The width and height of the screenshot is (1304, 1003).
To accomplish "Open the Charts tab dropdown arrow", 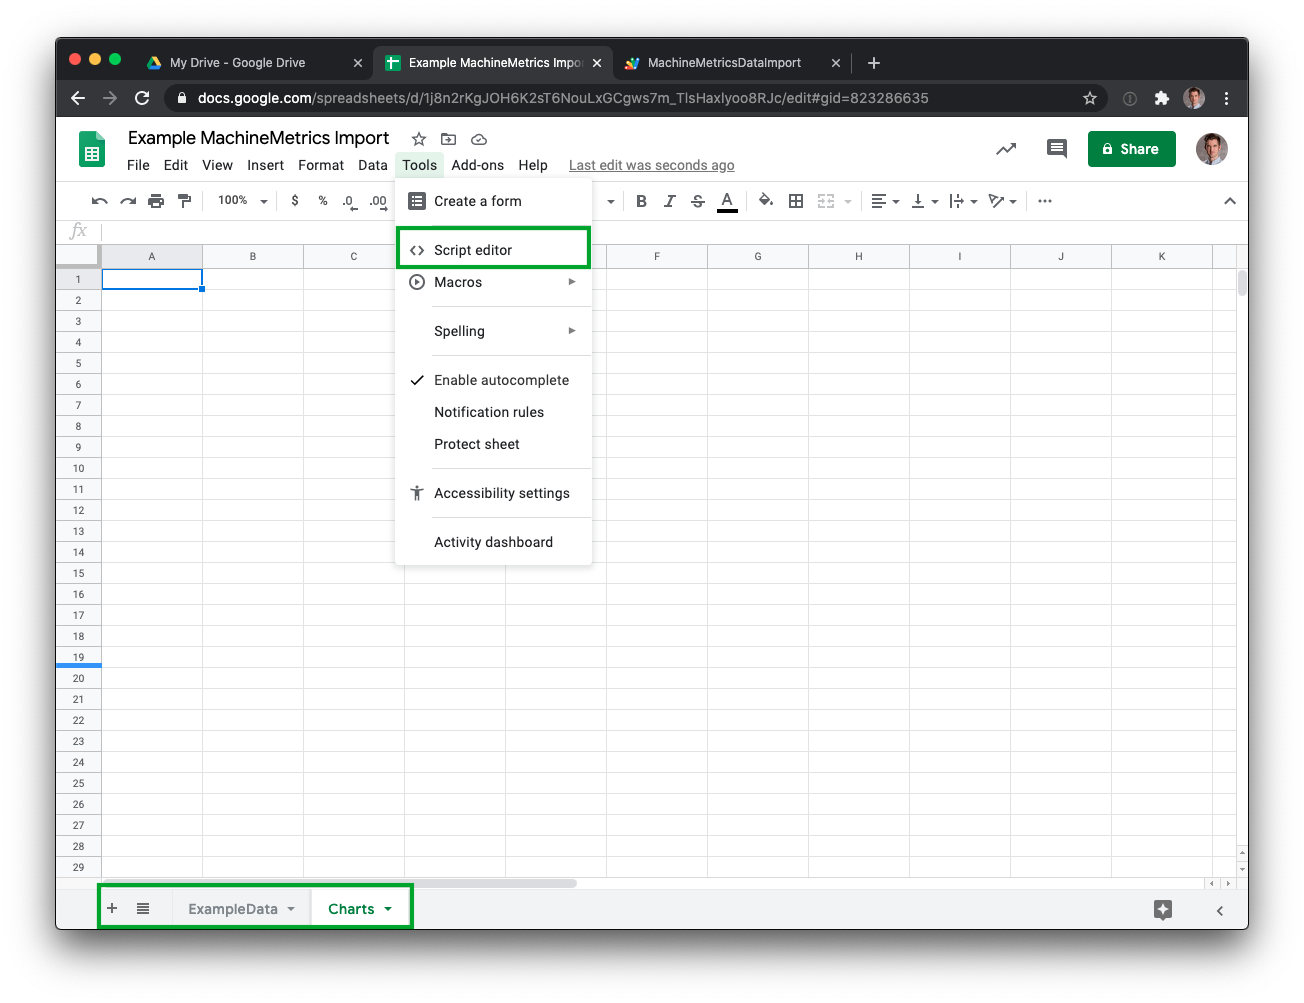I will tap(388, 909).
